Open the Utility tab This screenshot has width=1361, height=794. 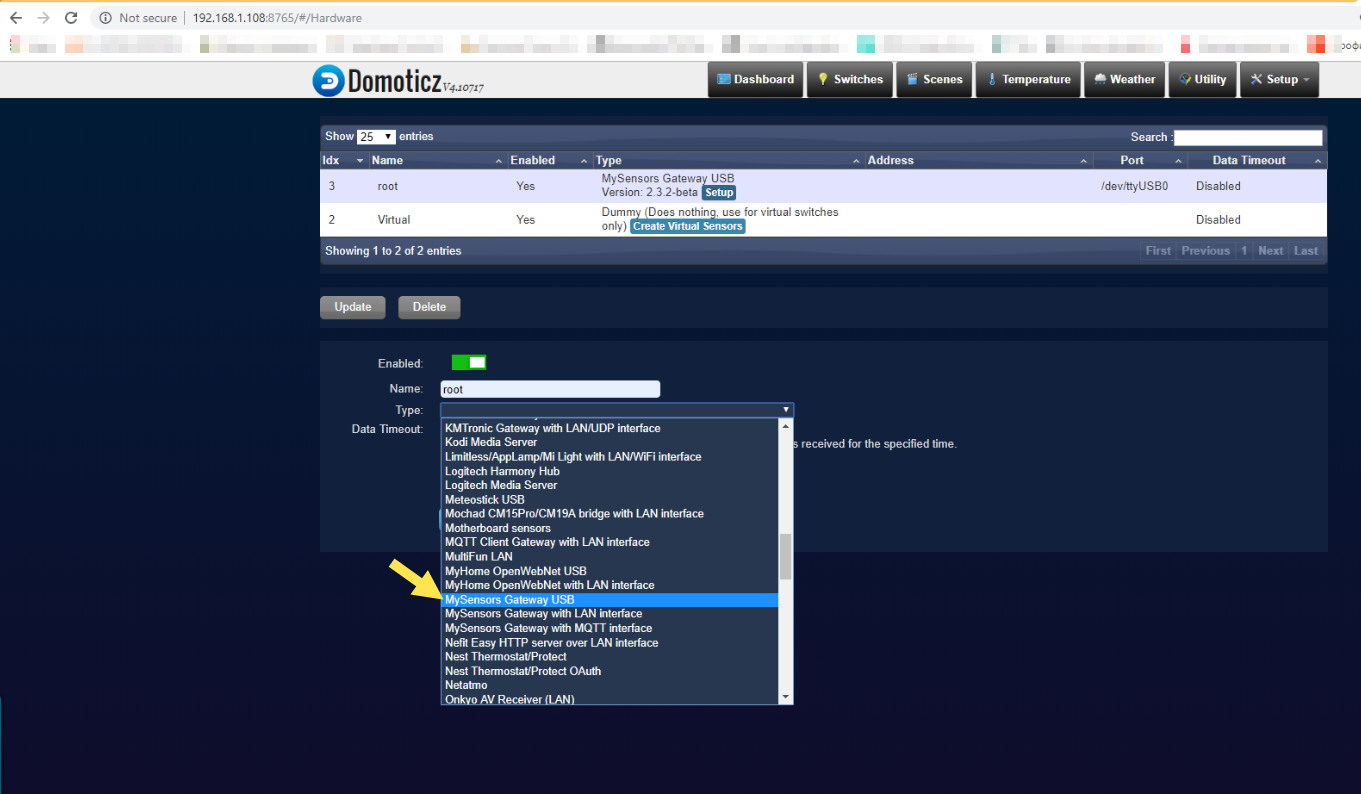1202,80
